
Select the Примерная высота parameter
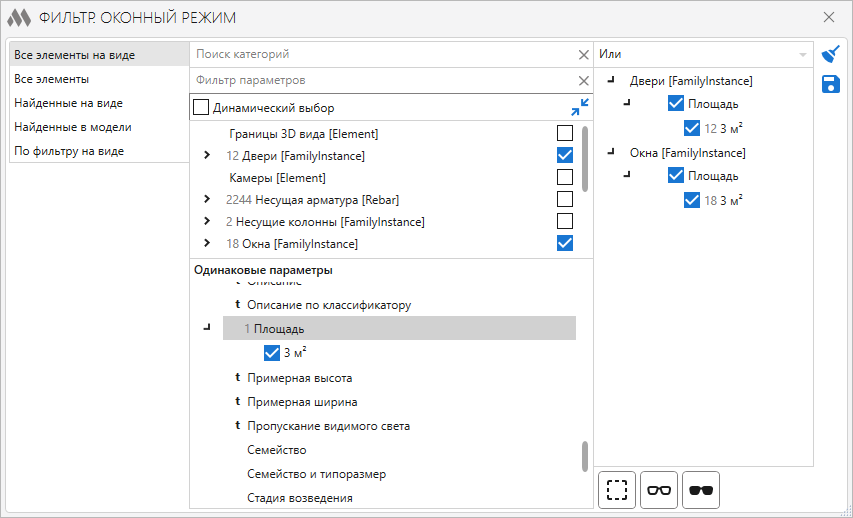point(299,378)
